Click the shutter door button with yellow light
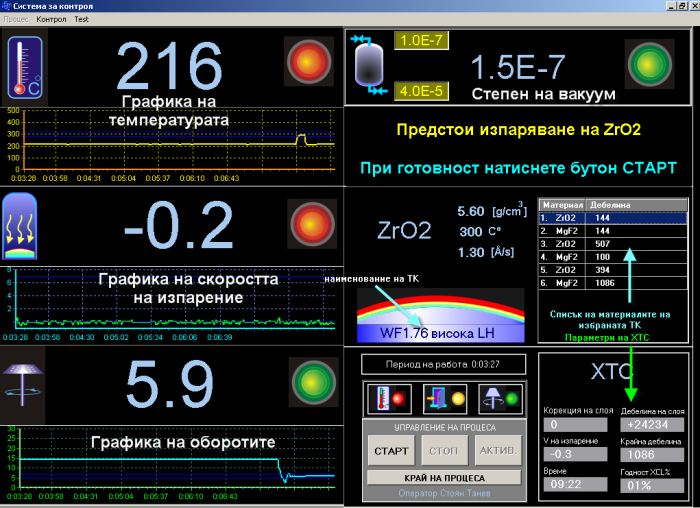Screen dimensions: 700x508 tap(445, 399)
